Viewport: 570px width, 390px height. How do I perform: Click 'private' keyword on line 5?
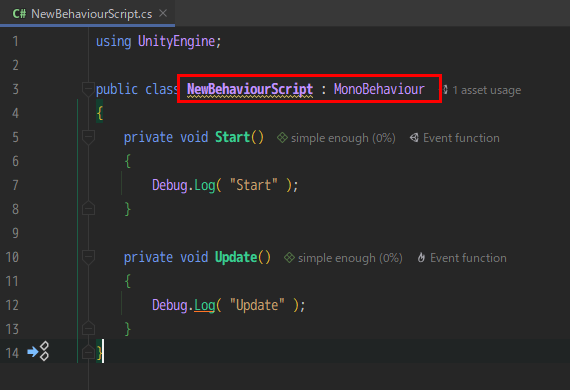tap(148, 137)
